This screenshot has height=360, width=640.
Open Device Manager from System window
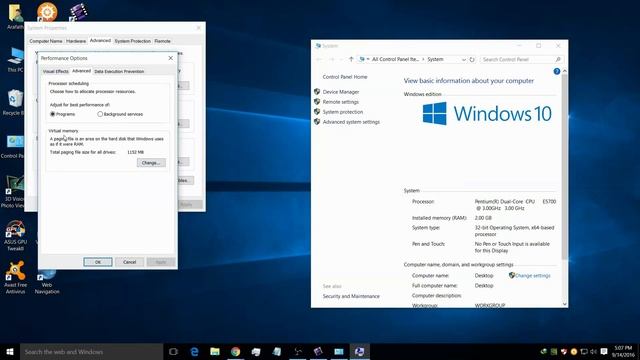point(341,92)
